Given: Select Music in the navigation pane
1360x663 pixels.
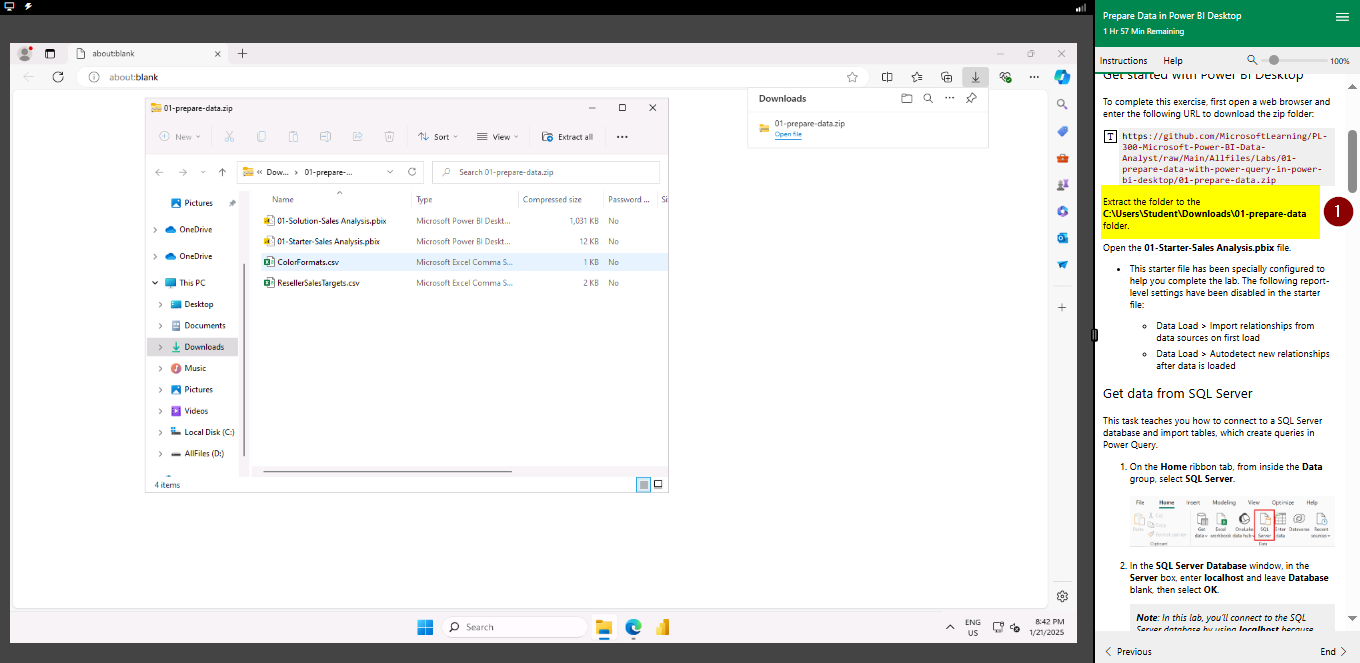Looking at the screenshot, I should 193,368.
